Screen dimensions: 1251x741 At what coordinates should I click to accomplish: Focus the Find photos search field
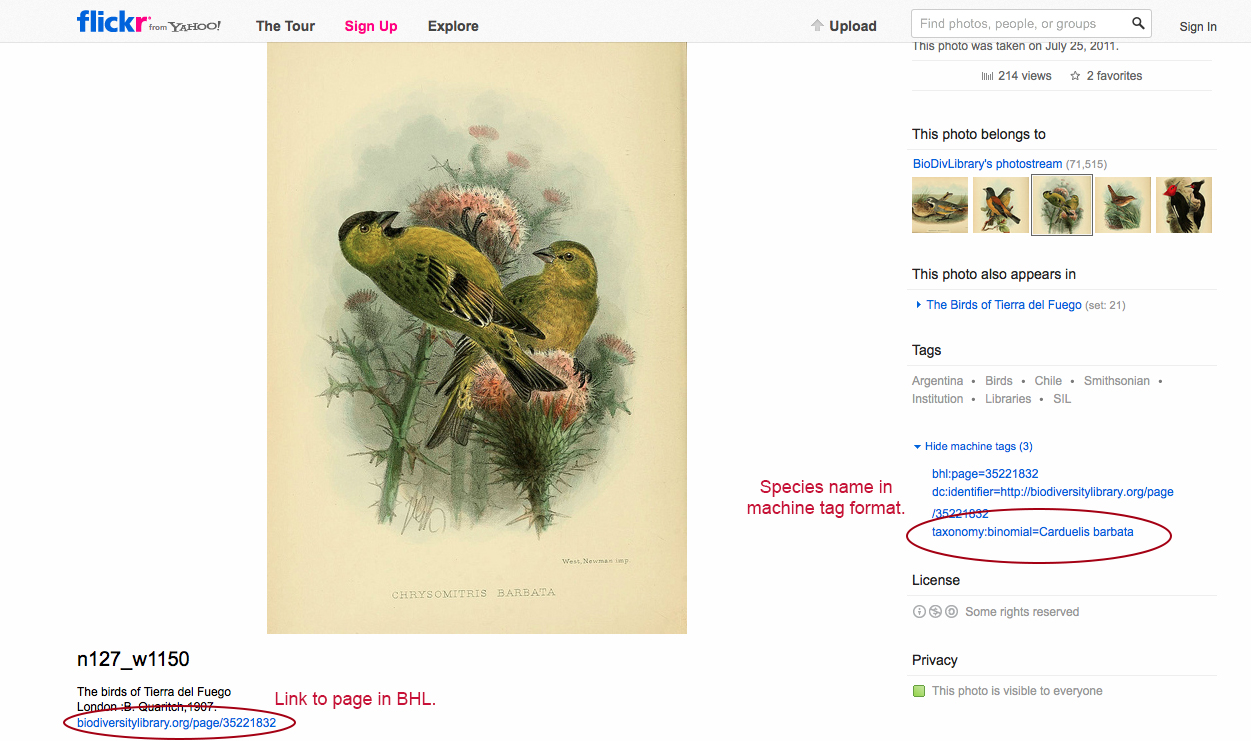1020,24
